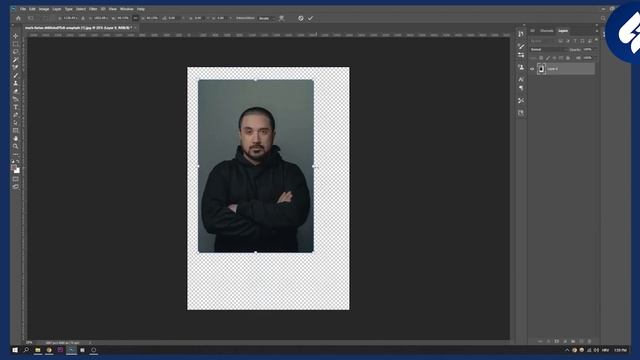Open the Window menu
Viewport: 640px width, 360px height.
pyautogui.click(x=127, y=9)
